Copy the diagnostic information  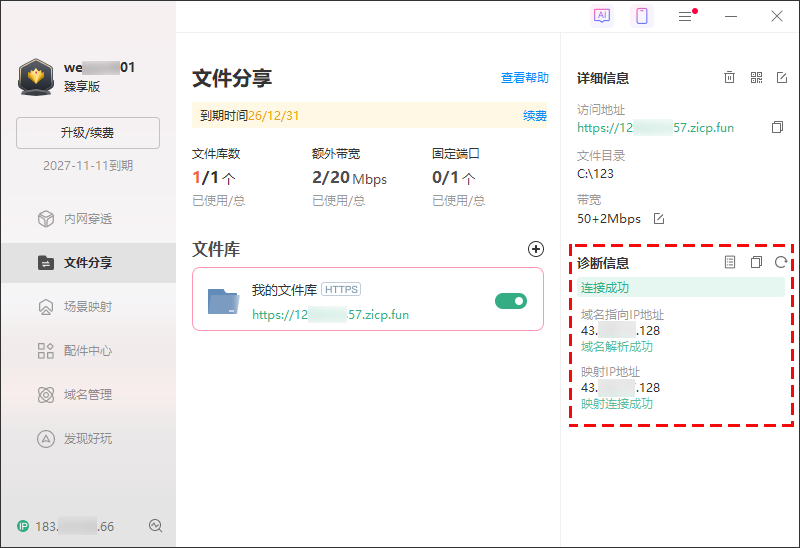pos(756,263)
